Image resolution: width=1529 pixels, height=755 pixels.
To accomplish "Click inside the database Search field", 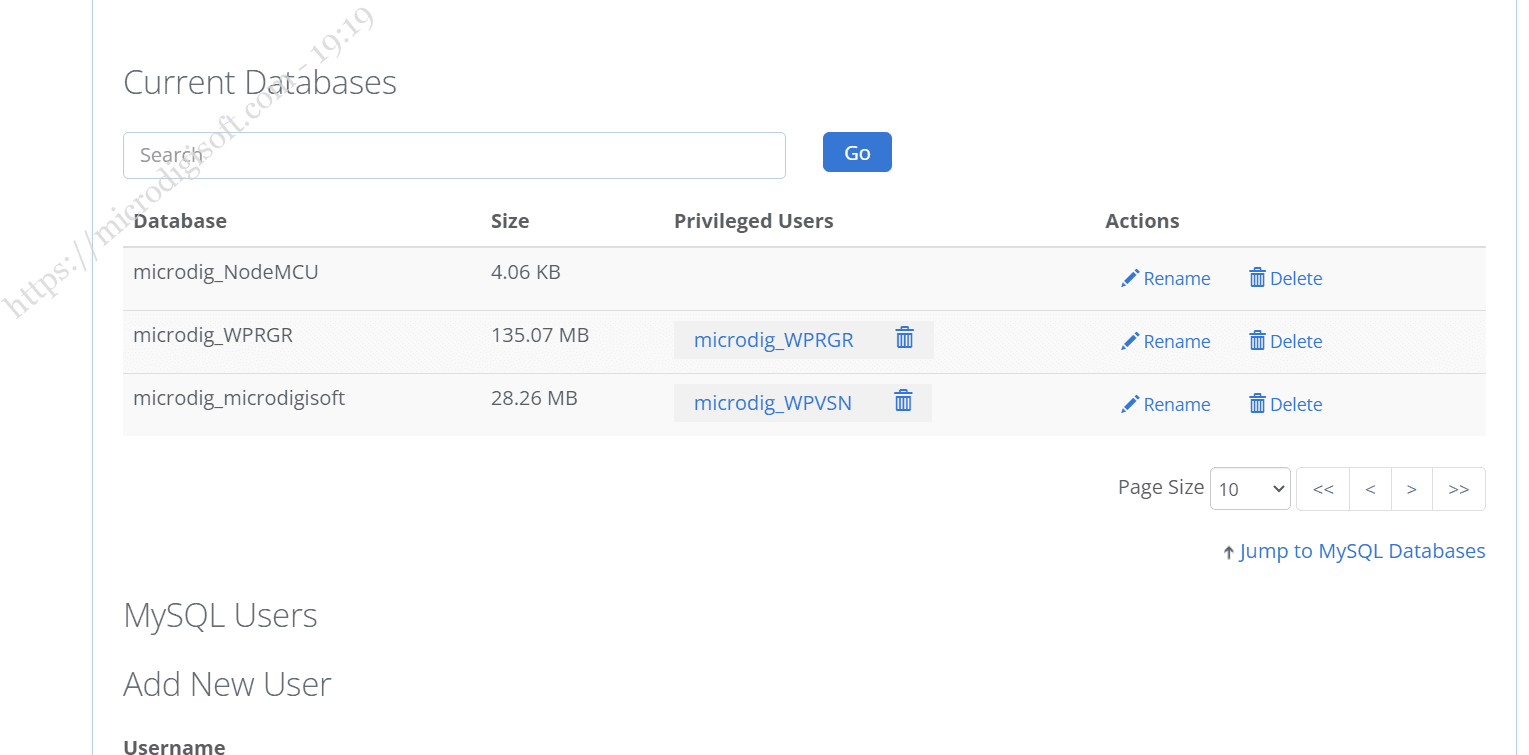I will point(454,155).
